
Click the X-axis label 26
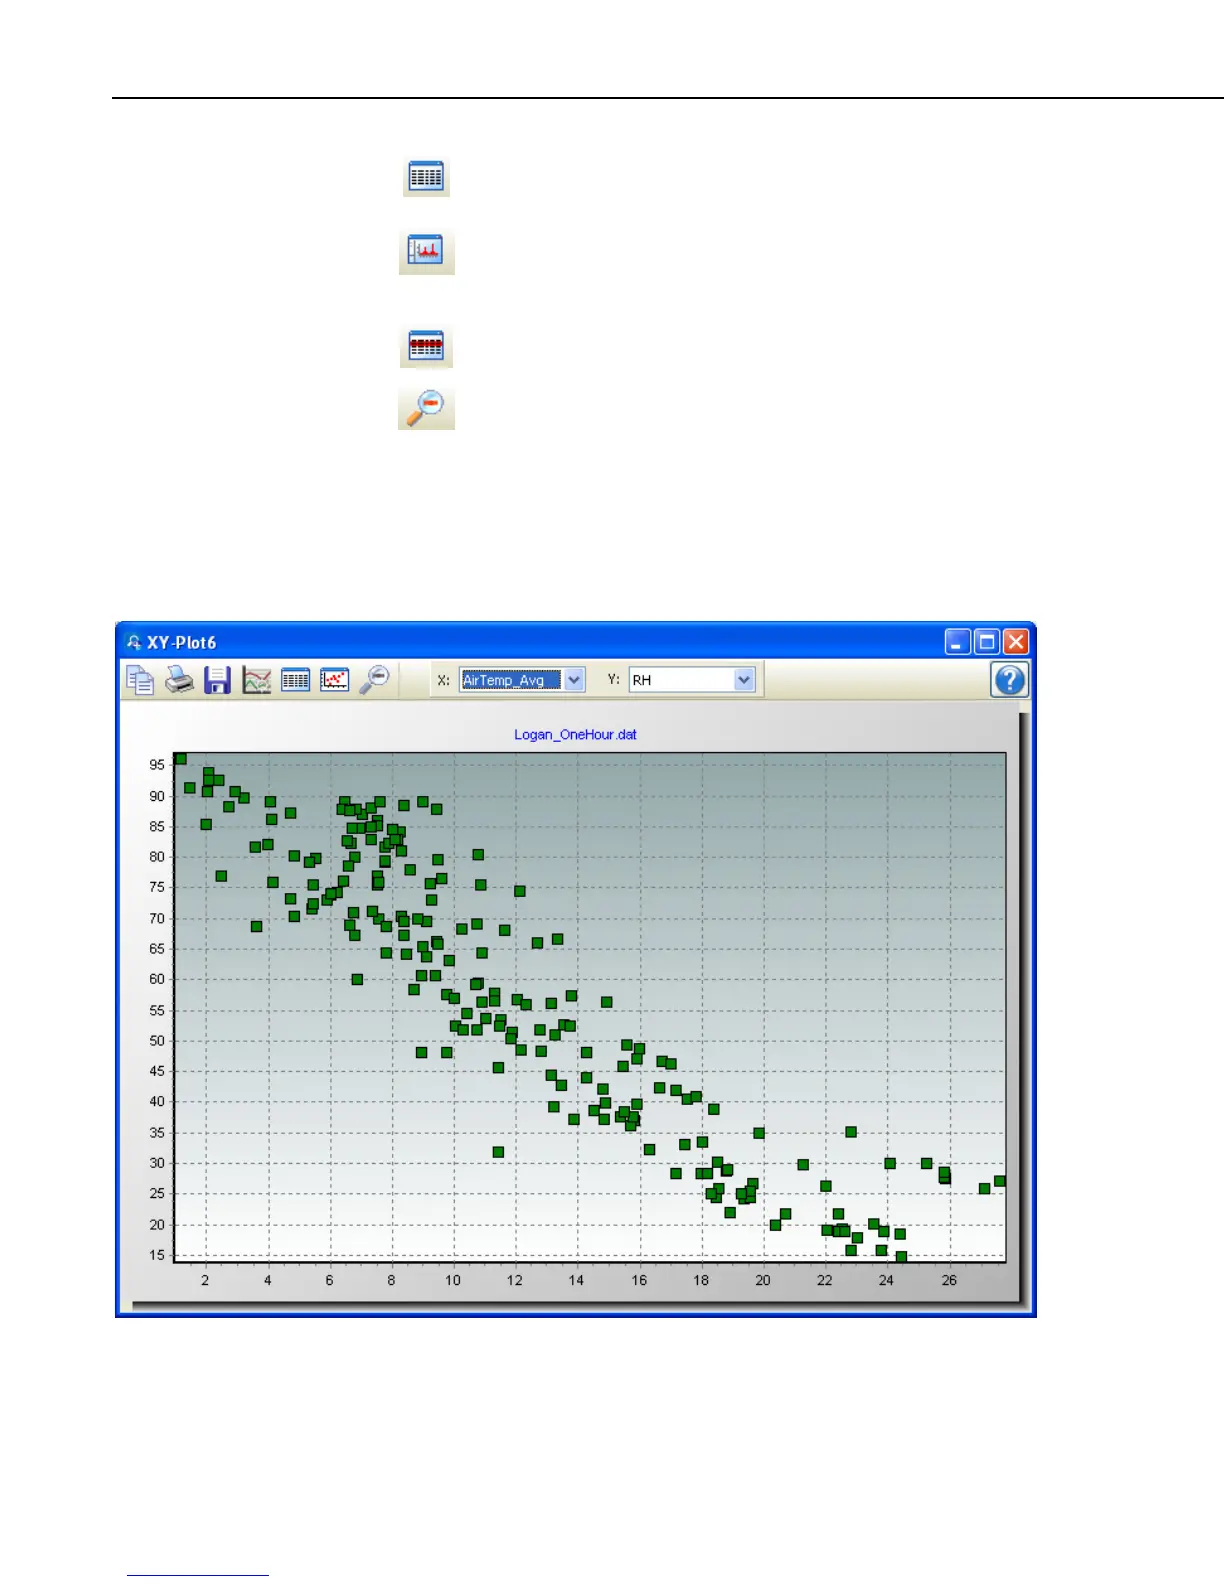coord(949,1280)
